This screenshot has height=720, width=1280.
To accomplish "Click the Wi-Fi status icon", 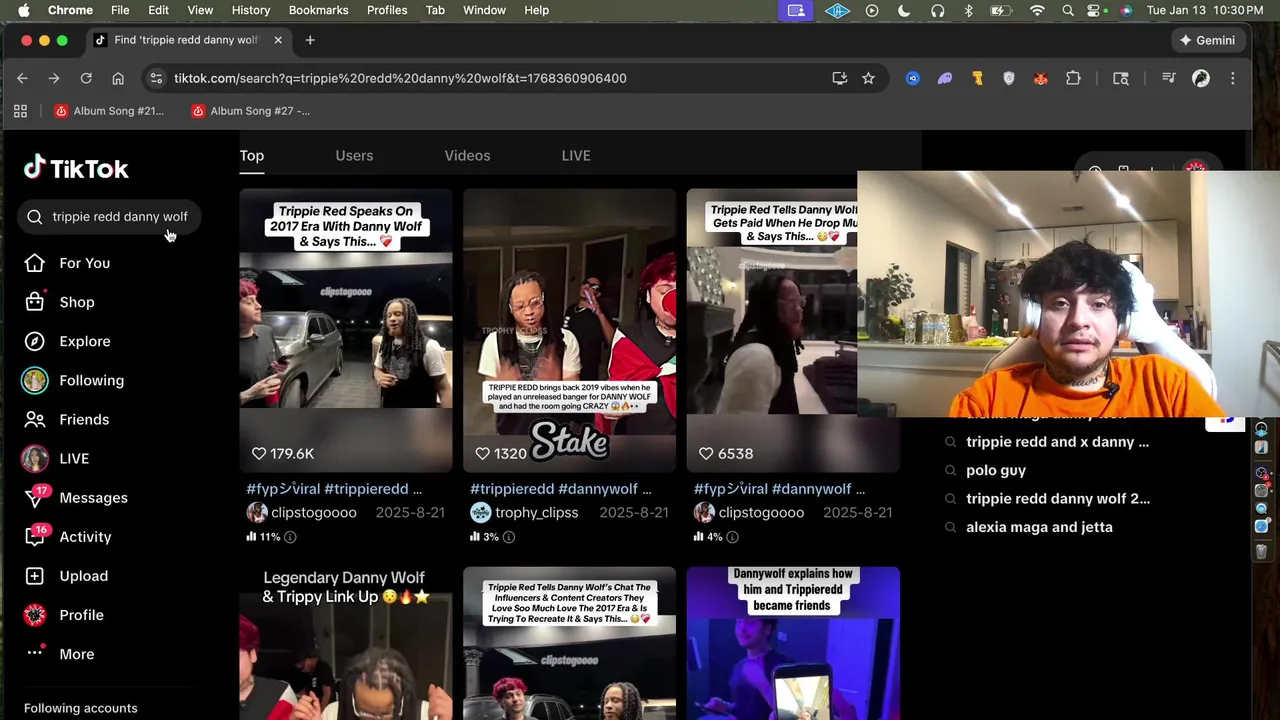I will (1037, 10).
